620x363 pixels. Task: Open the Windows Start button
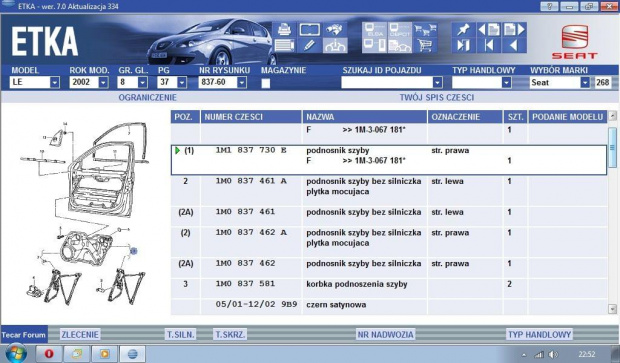tap(16, 353)
